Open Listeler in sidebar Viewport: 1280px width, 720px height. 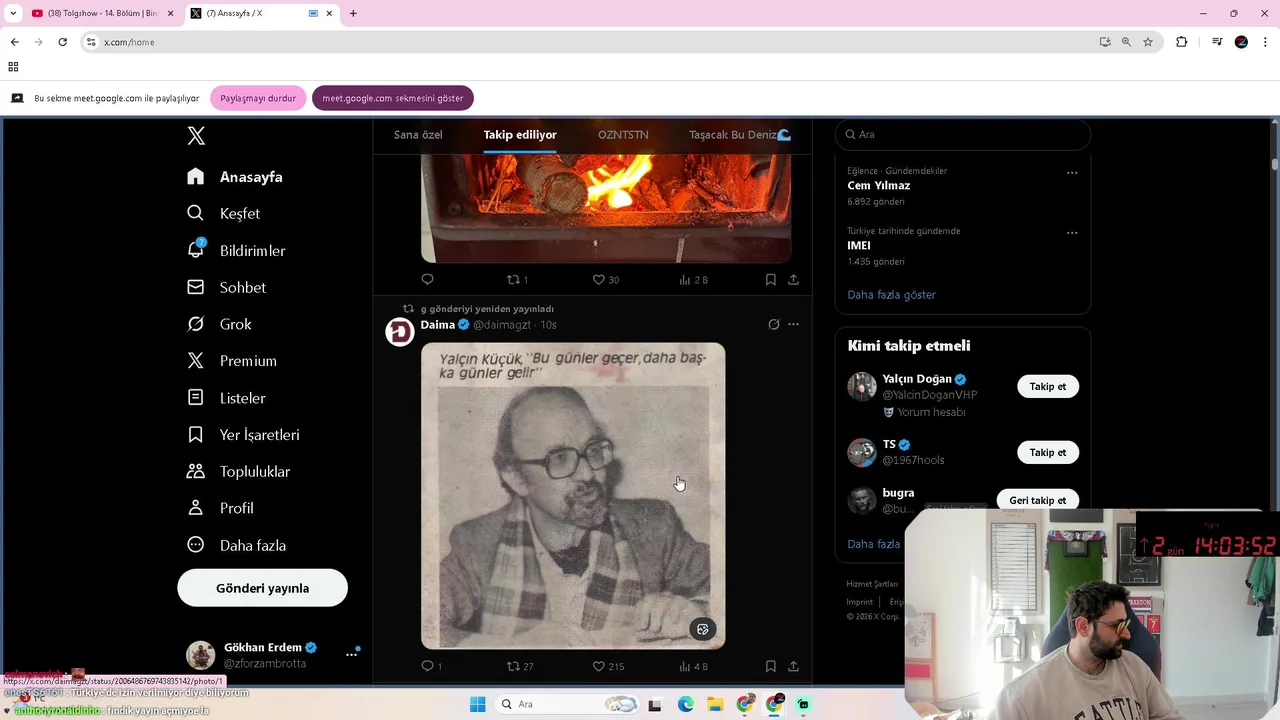226,398
